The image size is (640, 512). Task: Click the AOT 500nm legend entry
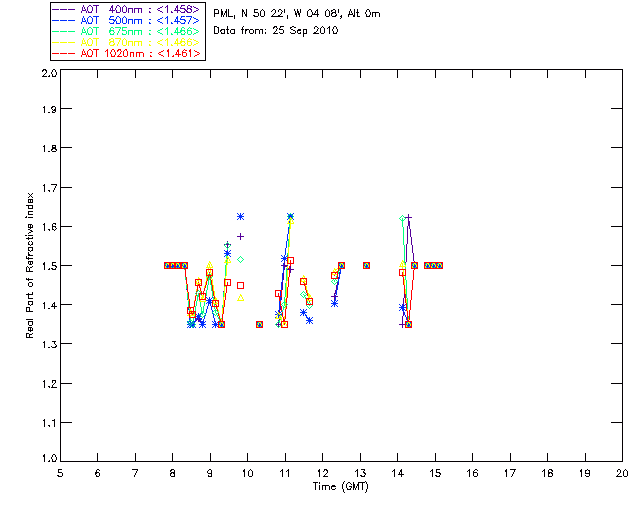[x=127, y=20]
